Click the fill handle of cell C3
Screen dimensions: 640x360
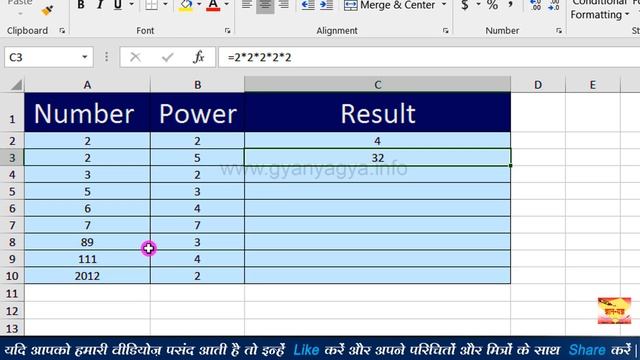coord(510,165)
